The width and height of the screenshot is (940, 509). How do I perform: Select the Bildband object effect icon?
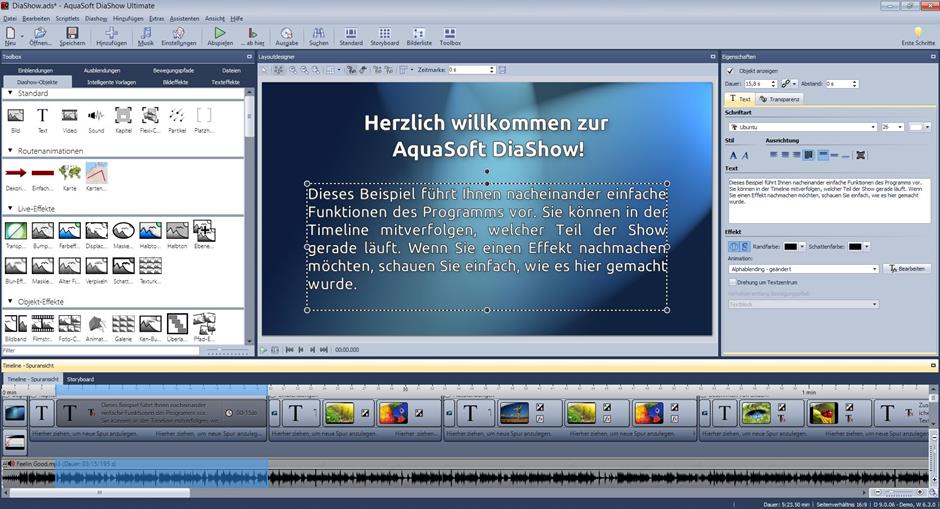pos(16,324)
